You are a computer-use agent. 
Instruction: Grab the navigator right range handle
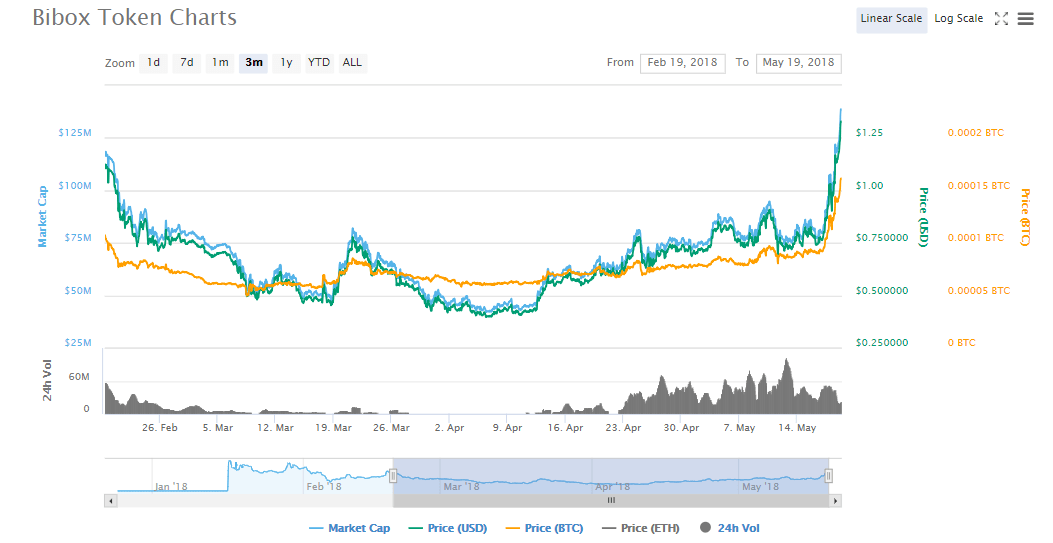pos(828,476)
